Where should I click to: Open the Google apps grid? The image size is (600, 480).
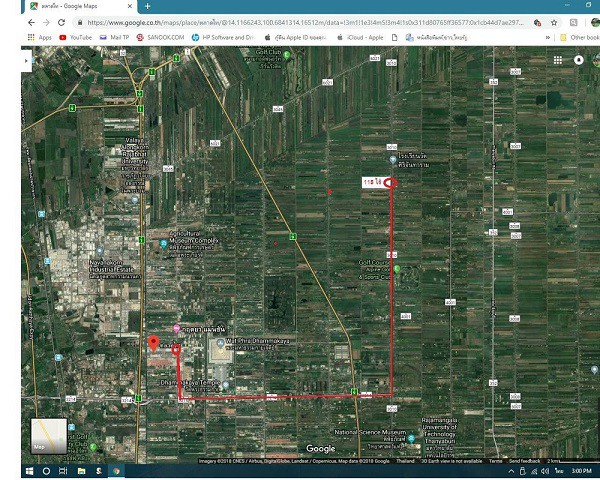point(558,60)
